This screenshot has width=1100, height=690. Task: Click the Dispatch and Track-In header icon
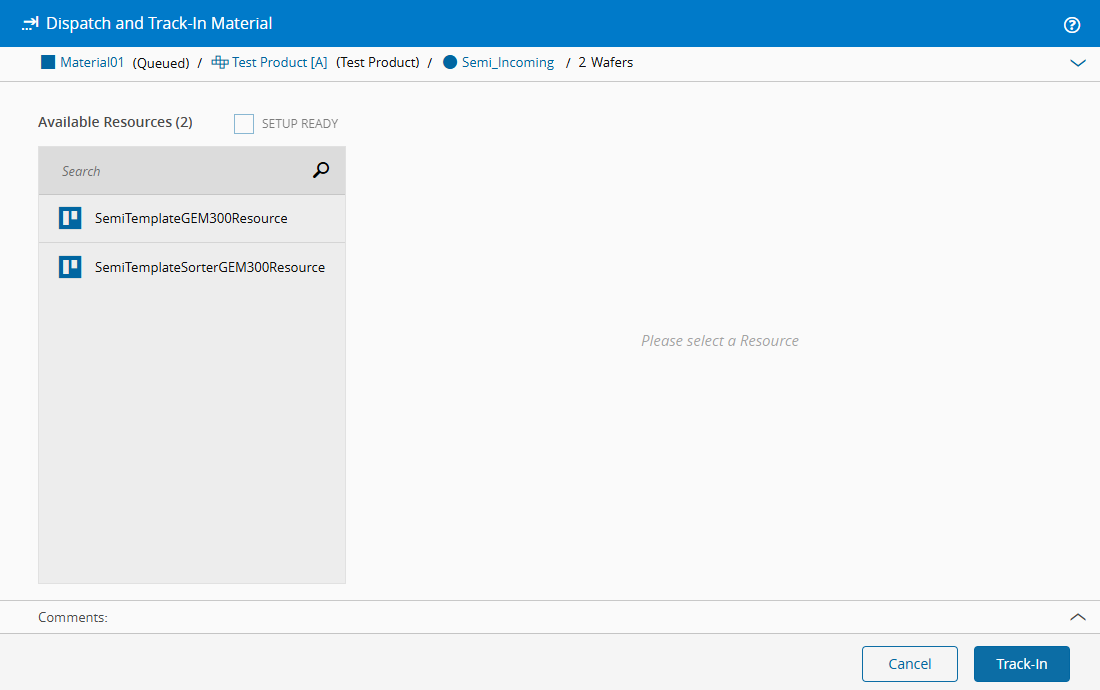click(x=30, y=23)
